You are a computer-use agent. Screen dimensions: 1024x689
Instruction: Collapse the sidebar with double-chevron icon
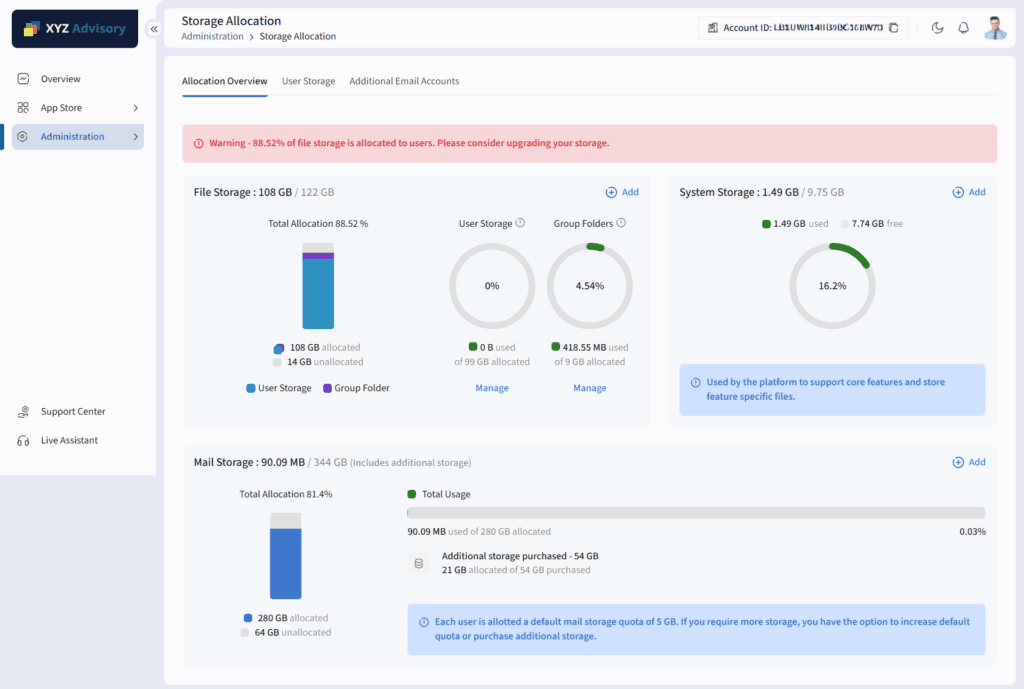(154, 29)
